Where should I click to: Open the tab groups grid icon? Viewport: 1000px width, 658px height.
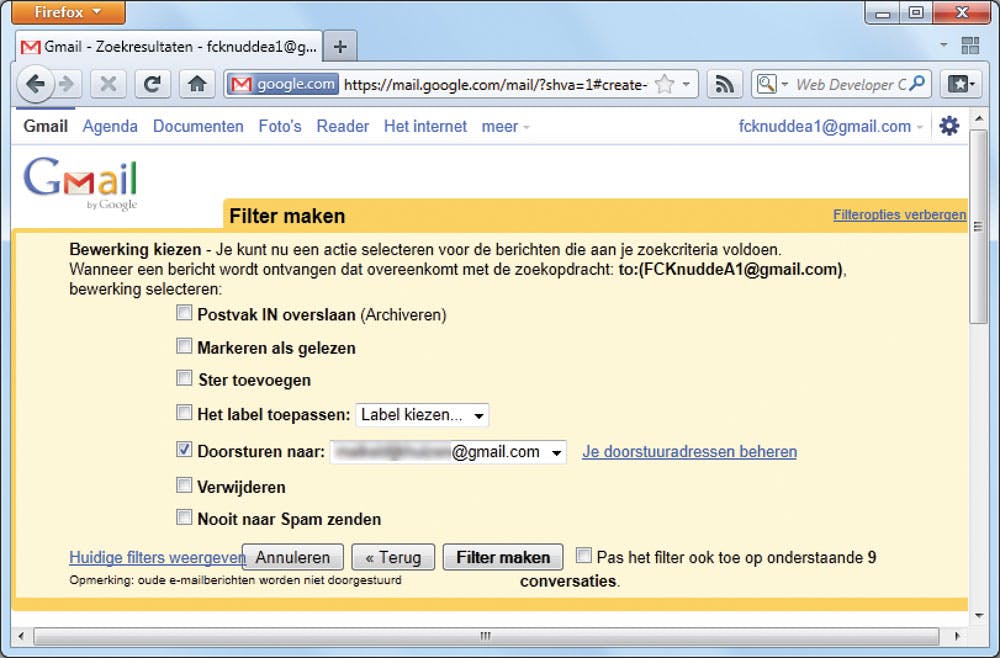970,45
